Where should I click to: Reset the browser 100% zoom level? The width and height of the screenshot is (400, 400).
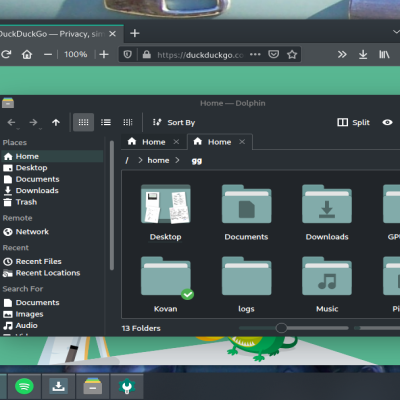click(76, 54)
